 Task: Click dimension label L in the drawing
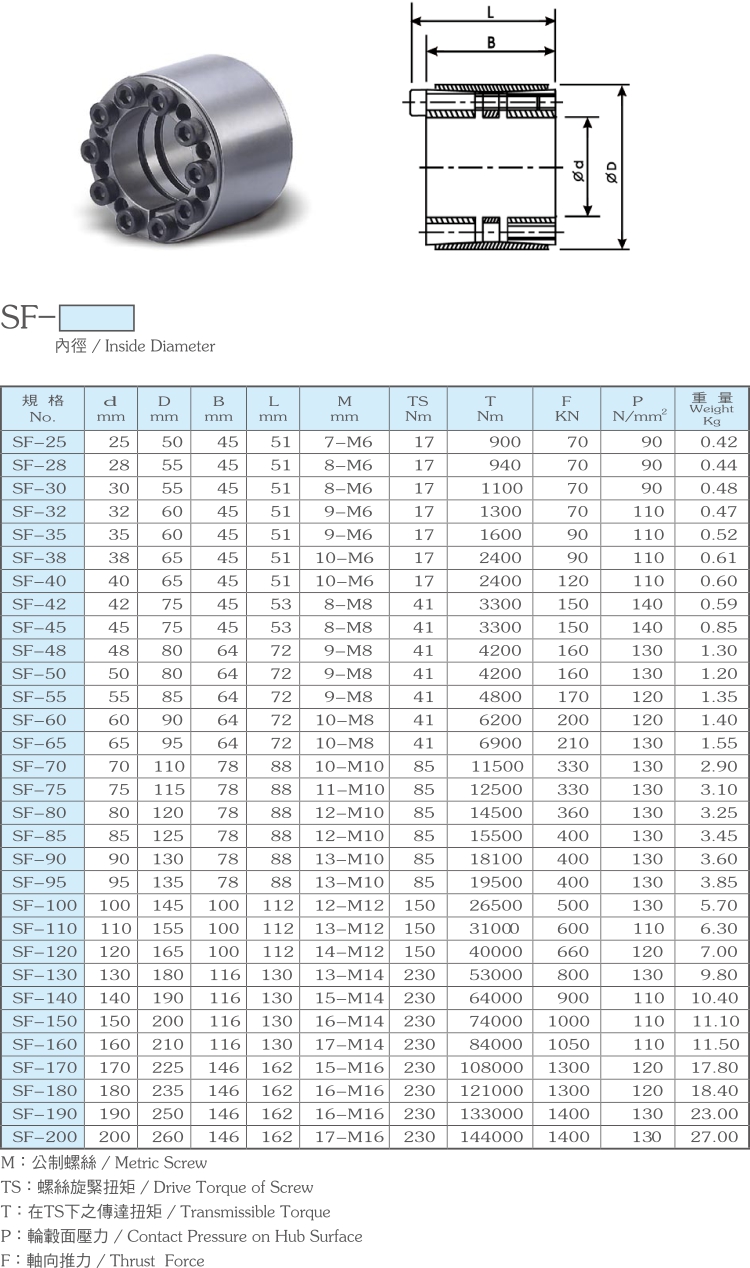click(492, 13)
